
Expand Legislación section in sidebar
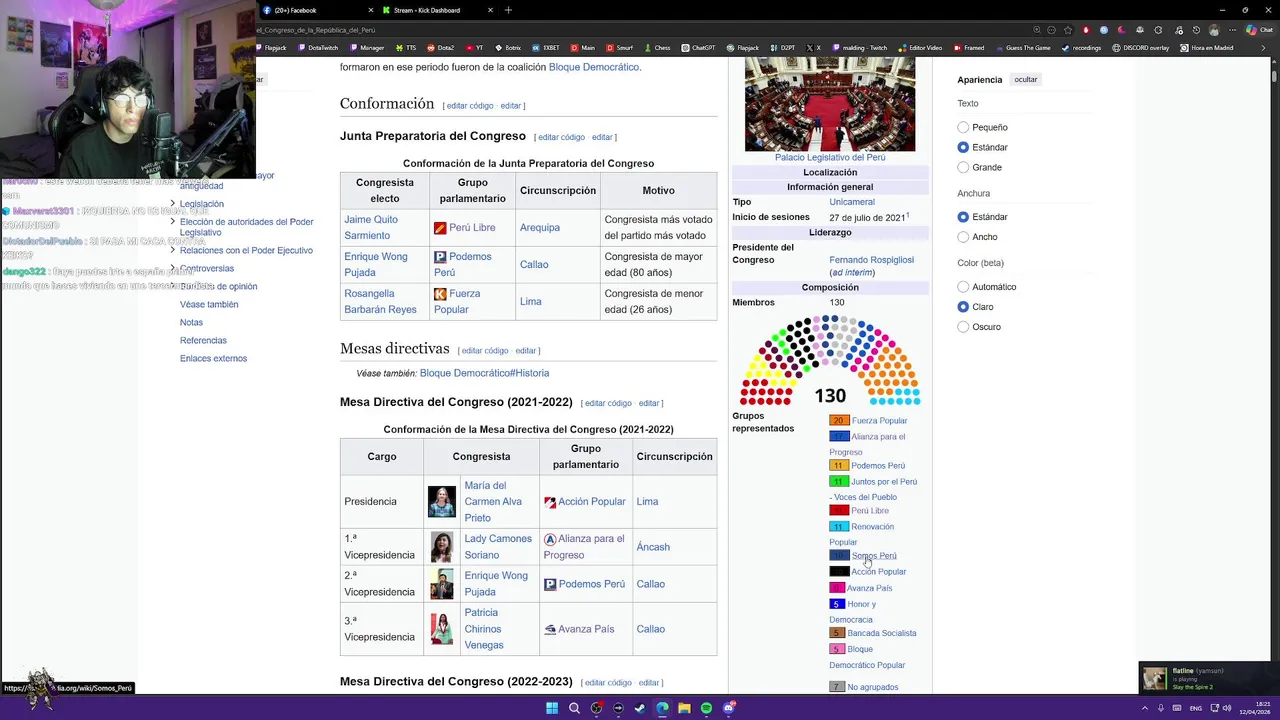tap(172, 203)
